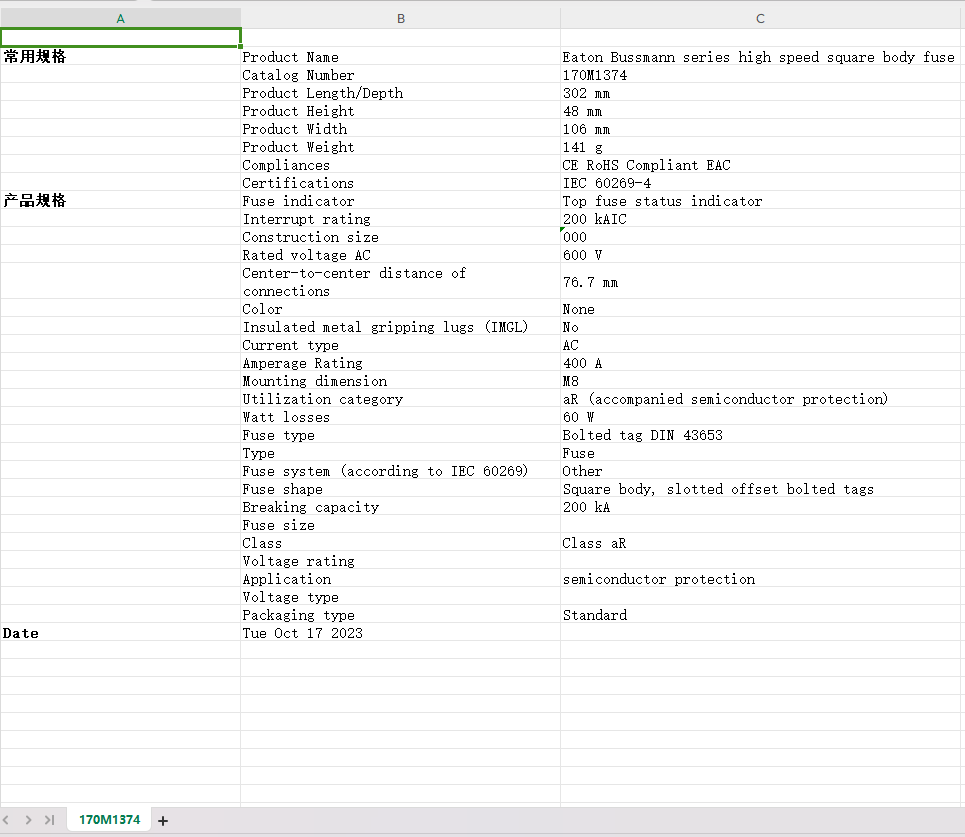Select the 'Class aR' value cell
The width and height of the screenshot is (965, 837).
click(x=760, y=543)
